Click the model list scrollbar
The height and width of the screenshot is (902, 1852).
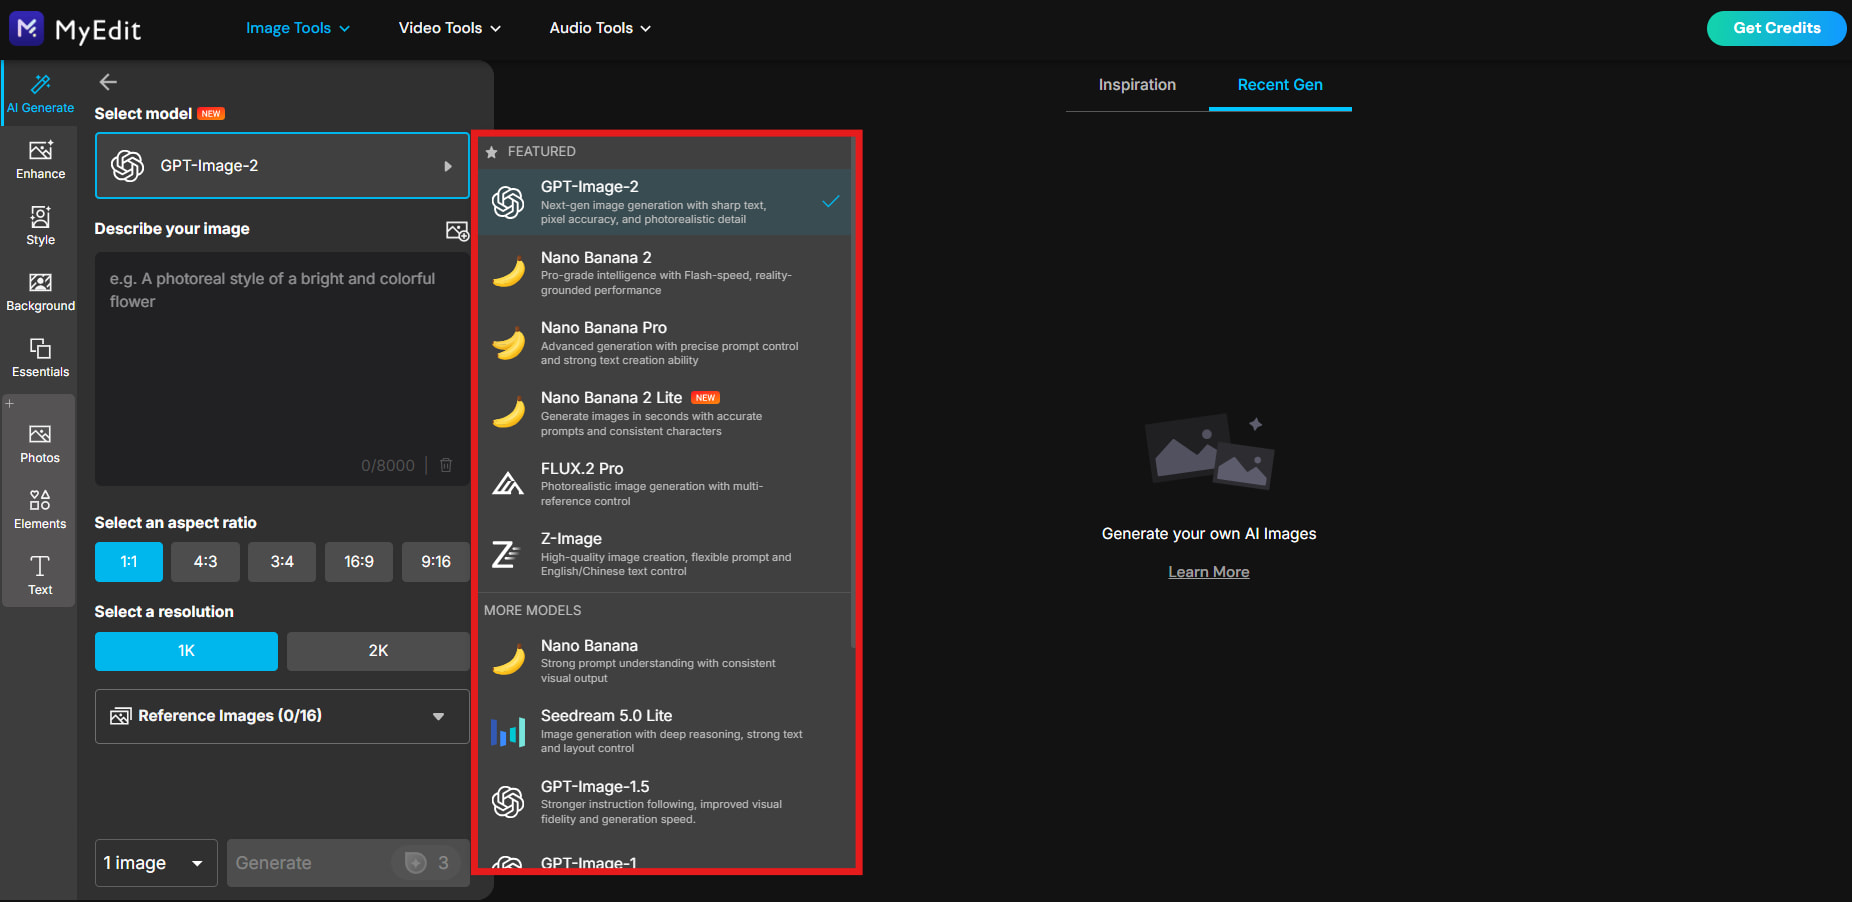(853, 394)
